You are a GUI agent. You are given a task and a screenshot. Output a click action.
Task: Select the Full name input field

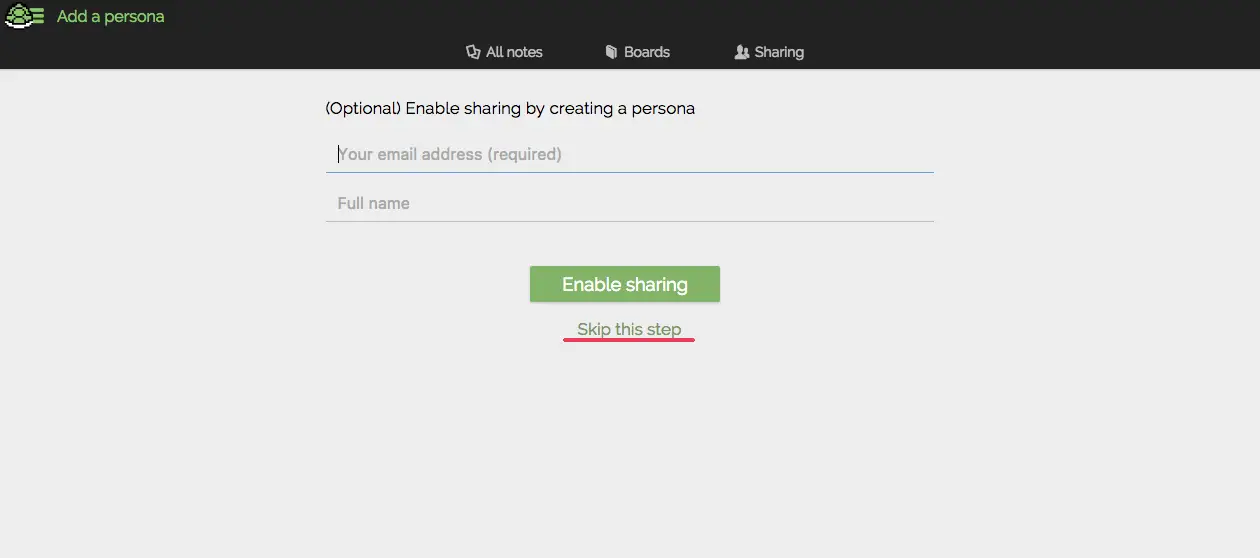pyautogui.click(x=630, y=203)
